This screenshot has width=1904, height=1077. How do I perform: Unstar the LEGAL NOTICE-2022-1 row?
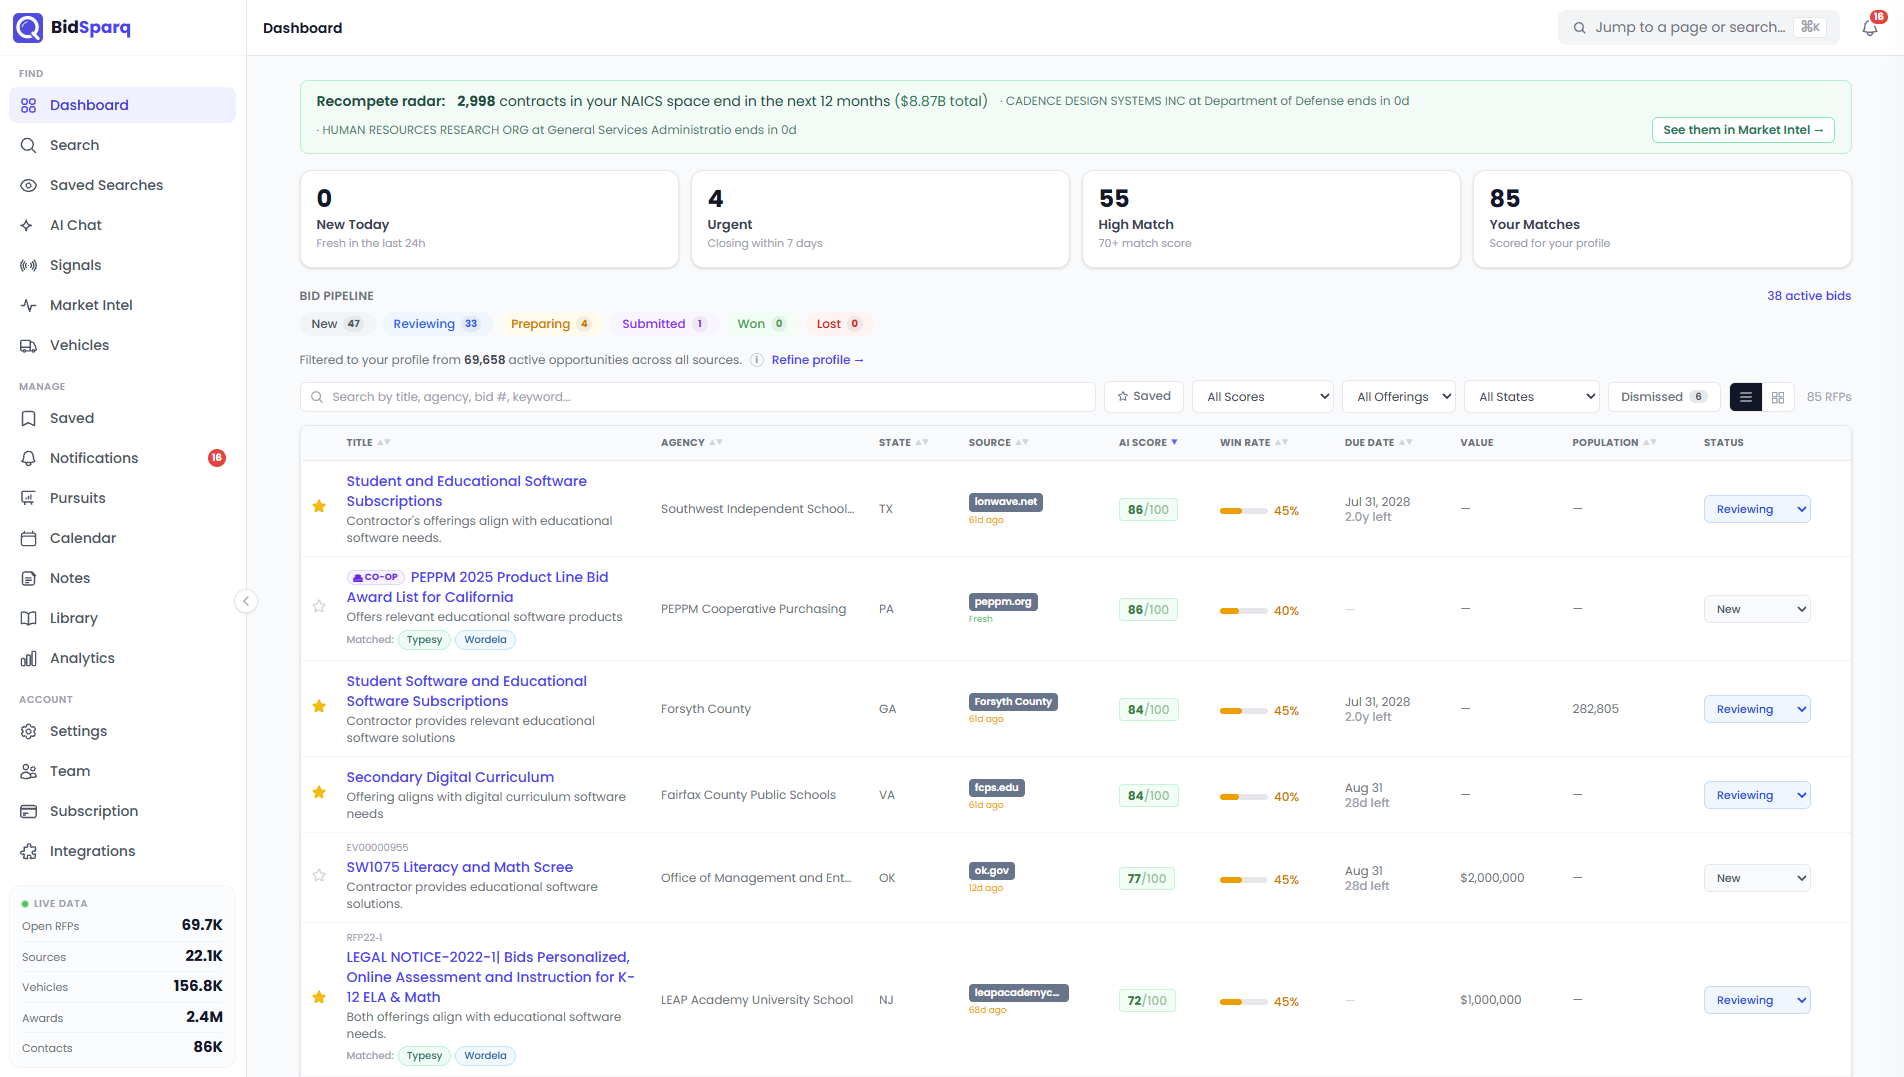coord(319,997)
